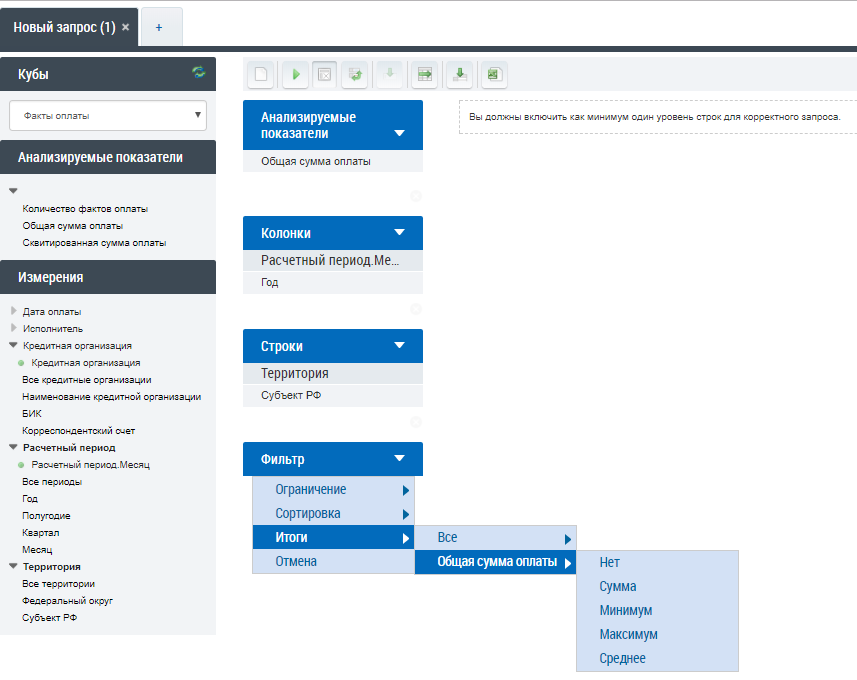Click the table with right arrow icon
This screenshot has height=680, width=857.
coord(425,74)
